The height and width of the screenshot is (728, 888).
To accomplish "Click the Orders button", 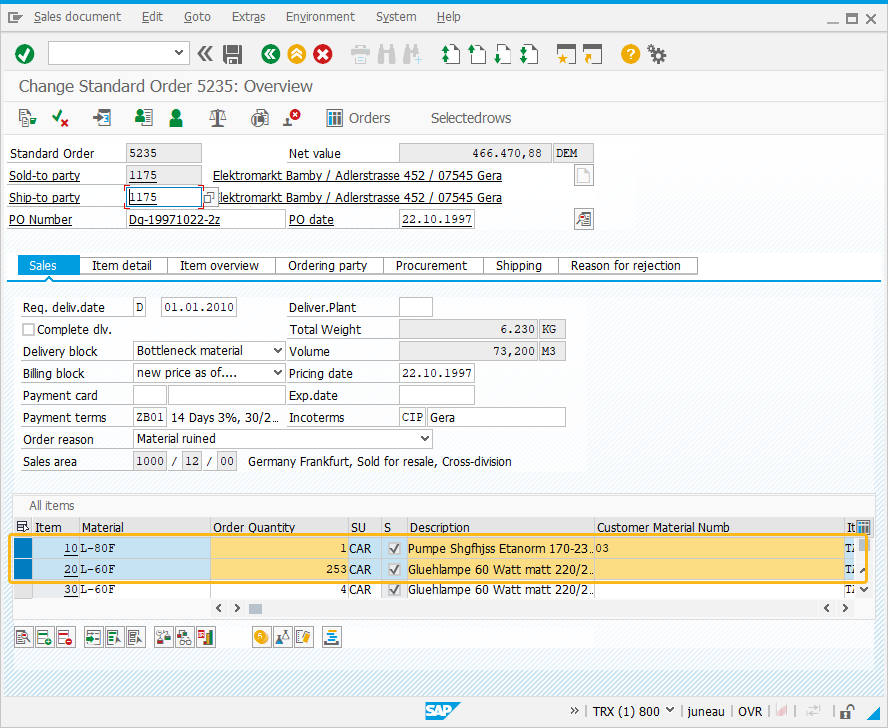I will click(358, 118).
